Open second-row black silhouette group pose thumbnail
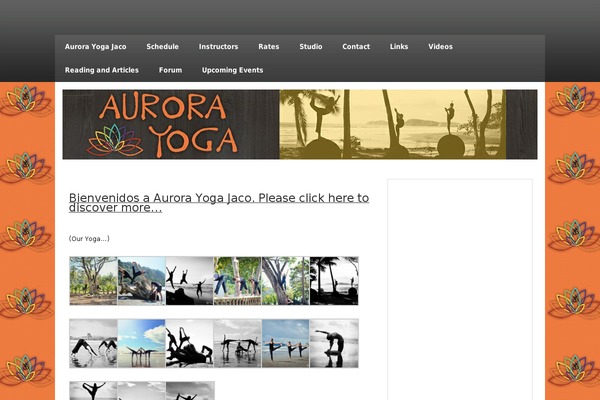The height and width of the screenshot is (400, 600). tap(189, 343)
